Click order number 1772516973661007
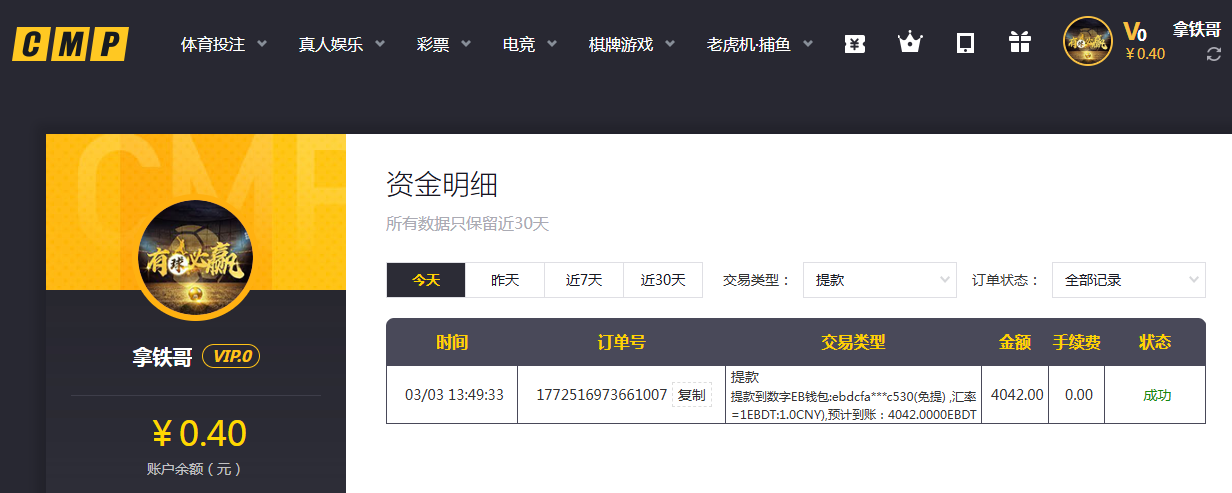This screenshot has width=1232, height=493. click(602, 395)
